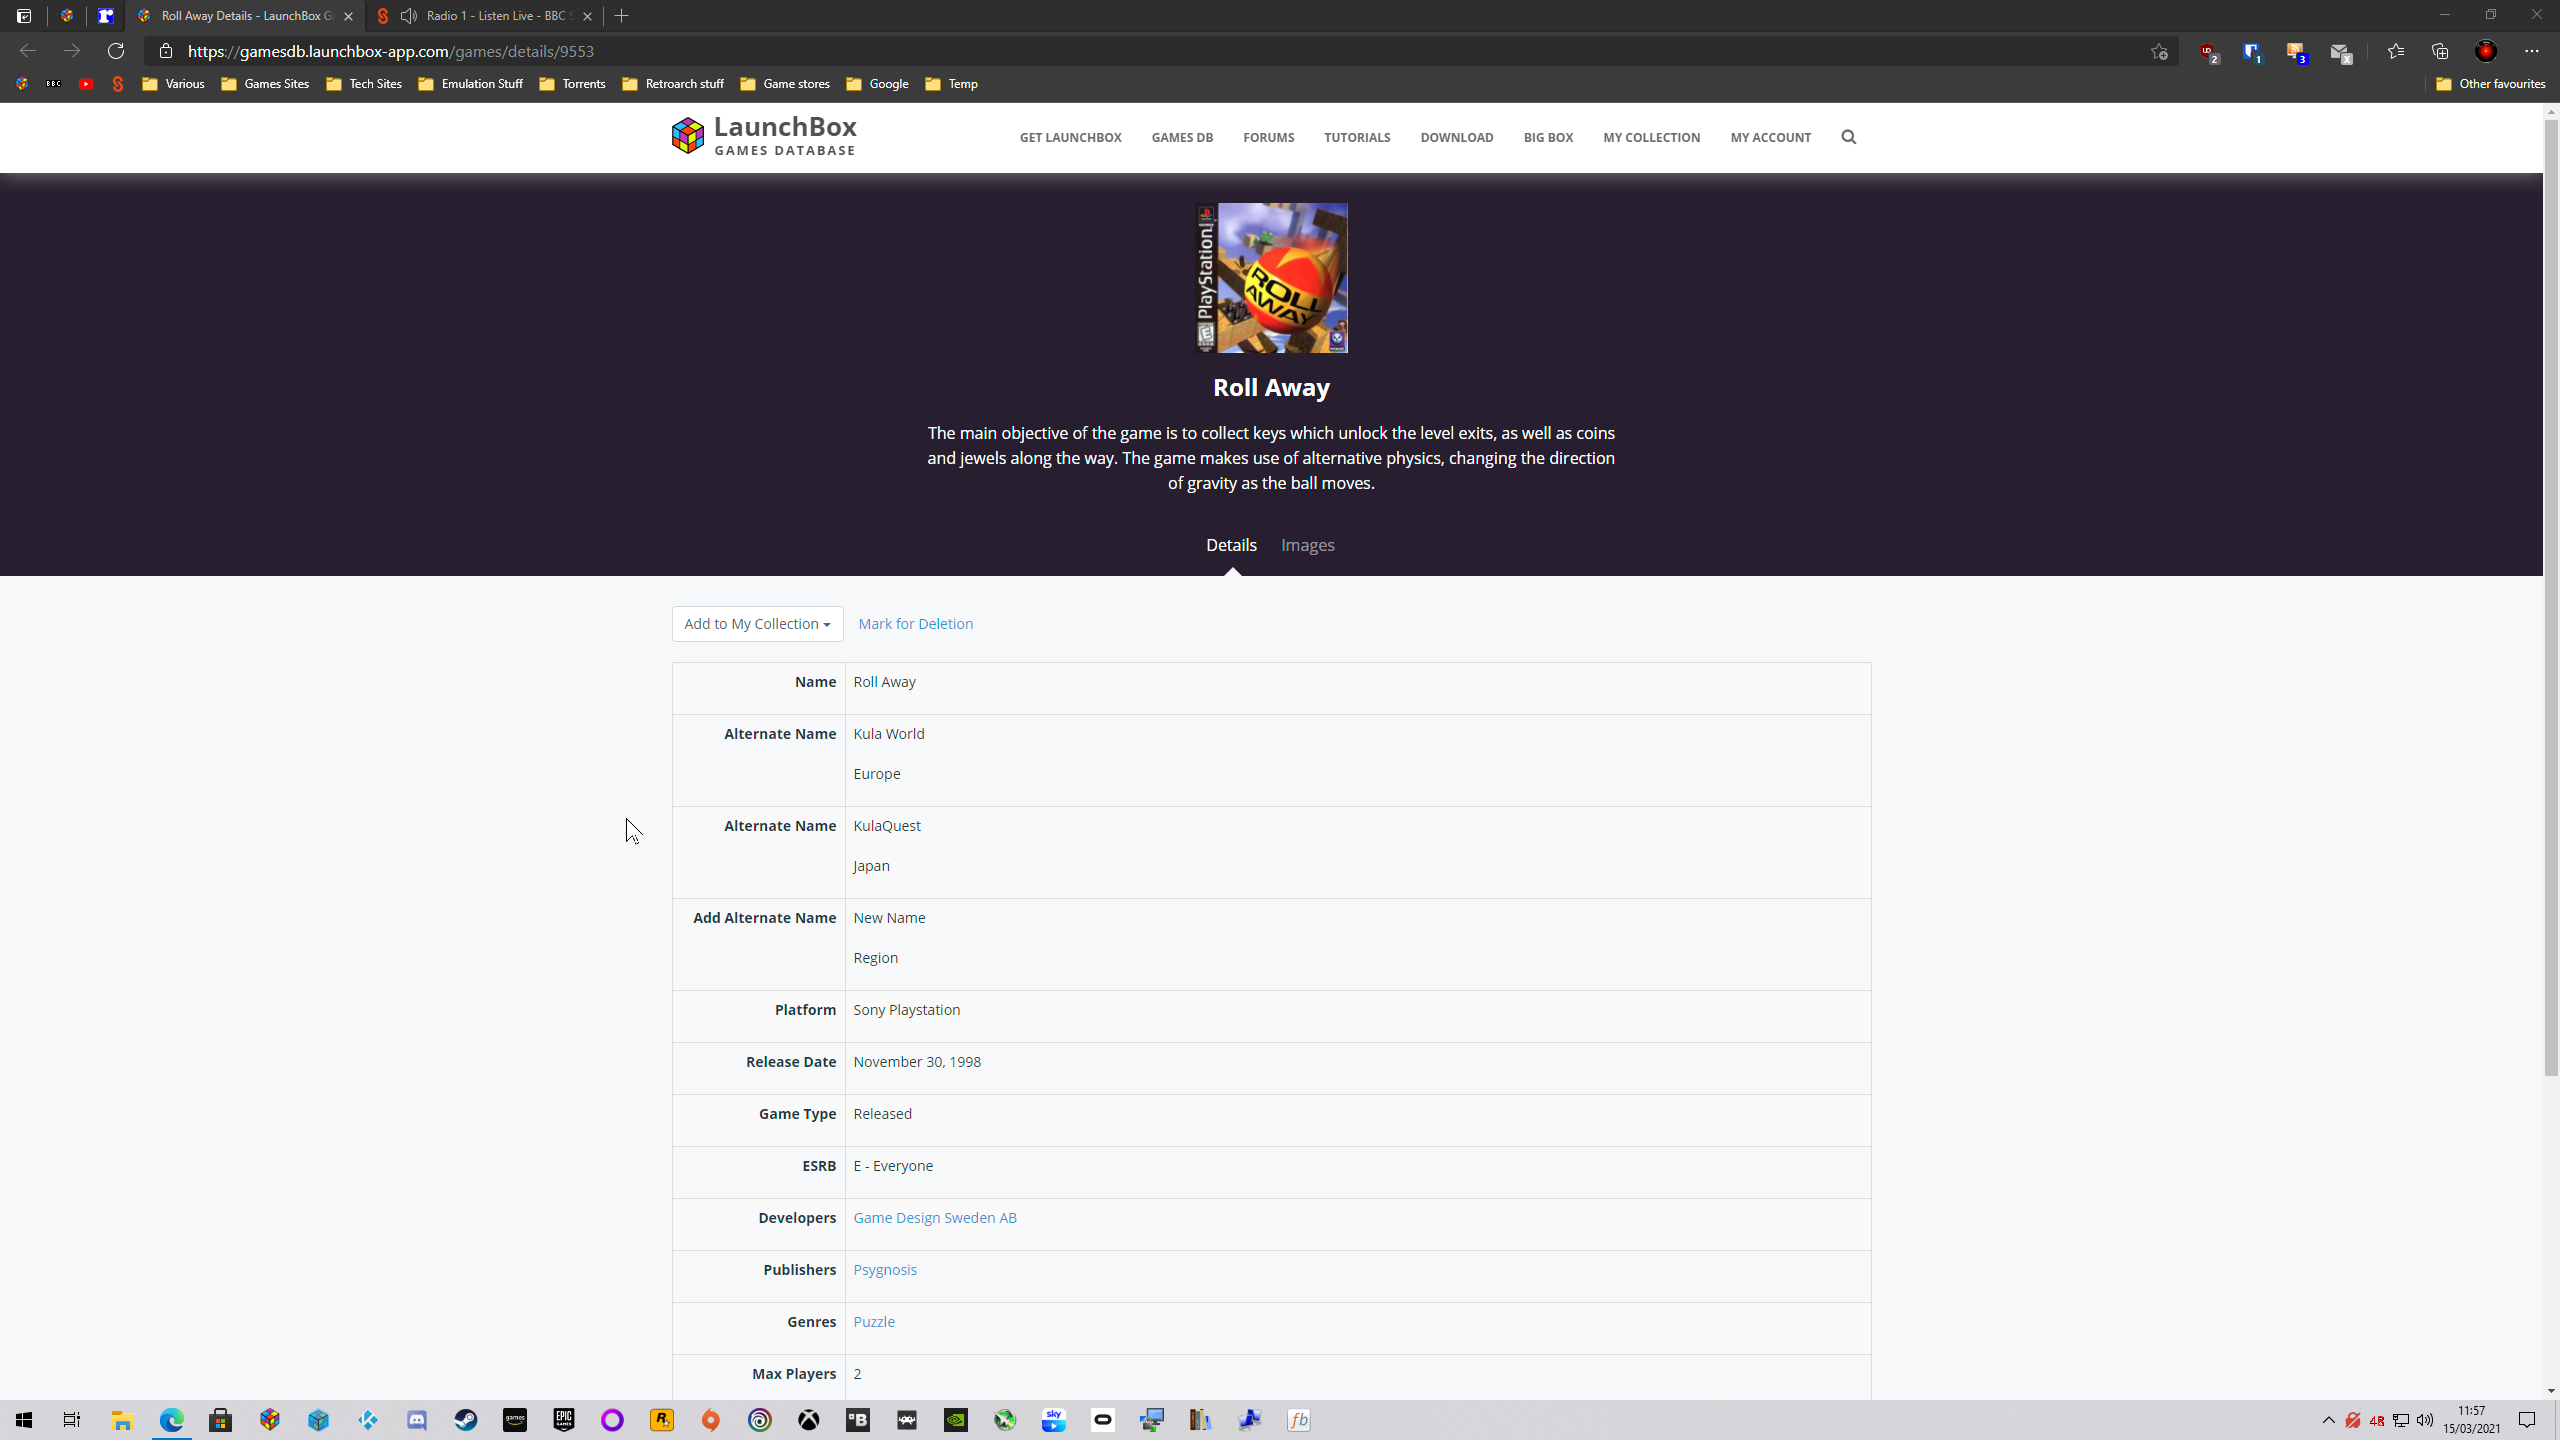2560x1440 pixels.
Task: Click the site lock icon in address bar
Action: click(166, 51)
